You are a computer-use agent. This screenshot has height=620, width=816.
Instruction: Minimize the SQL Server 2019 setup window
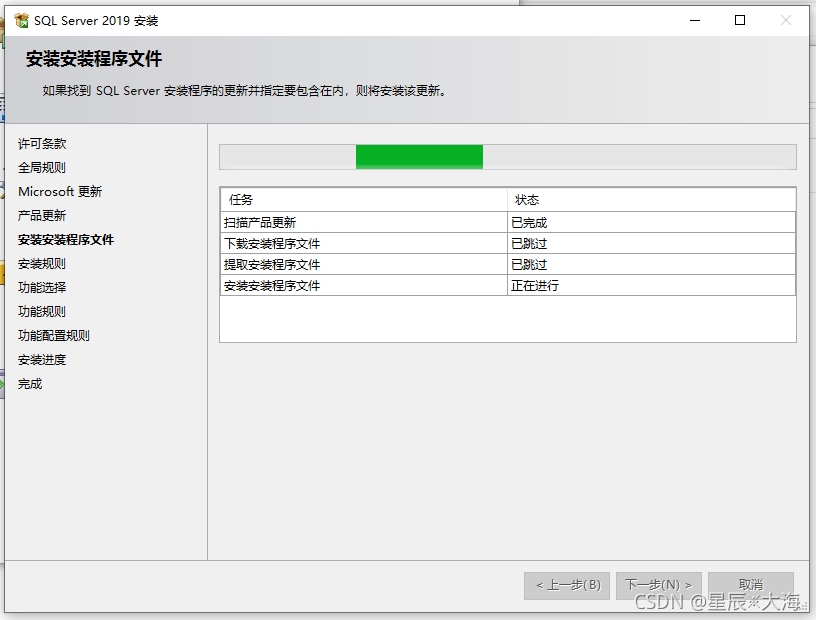[695, 20]
